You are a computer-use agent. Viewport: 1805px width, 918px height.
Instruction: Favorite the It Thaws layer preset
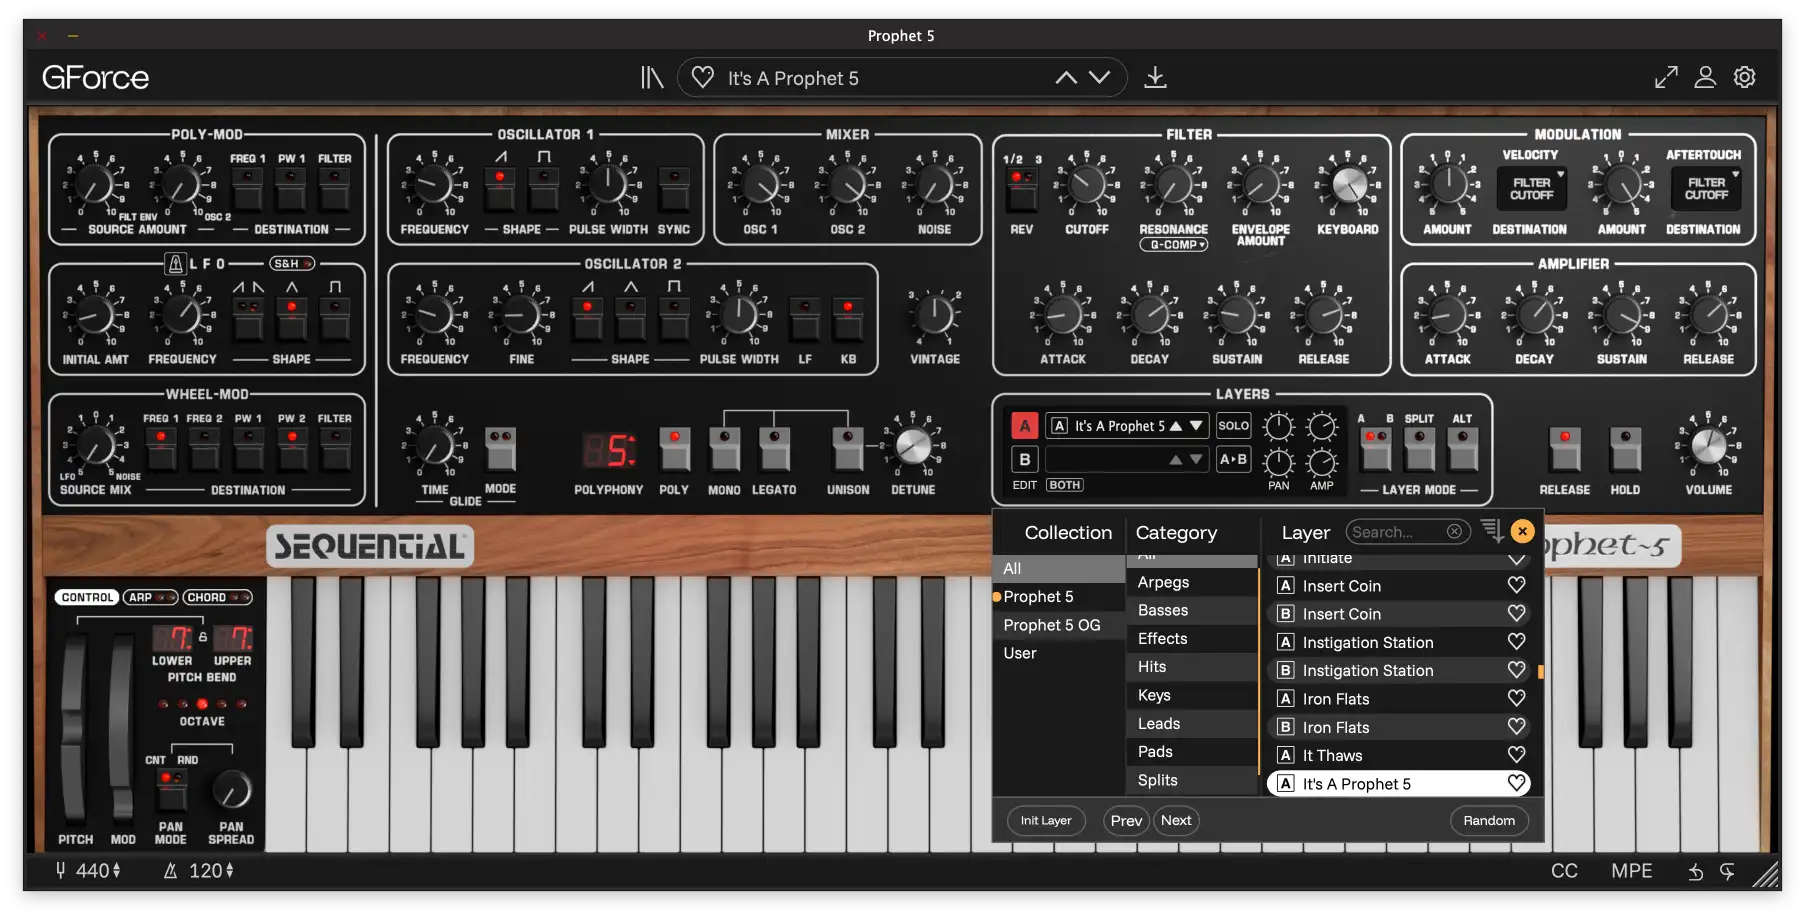tap(1517, 755)
